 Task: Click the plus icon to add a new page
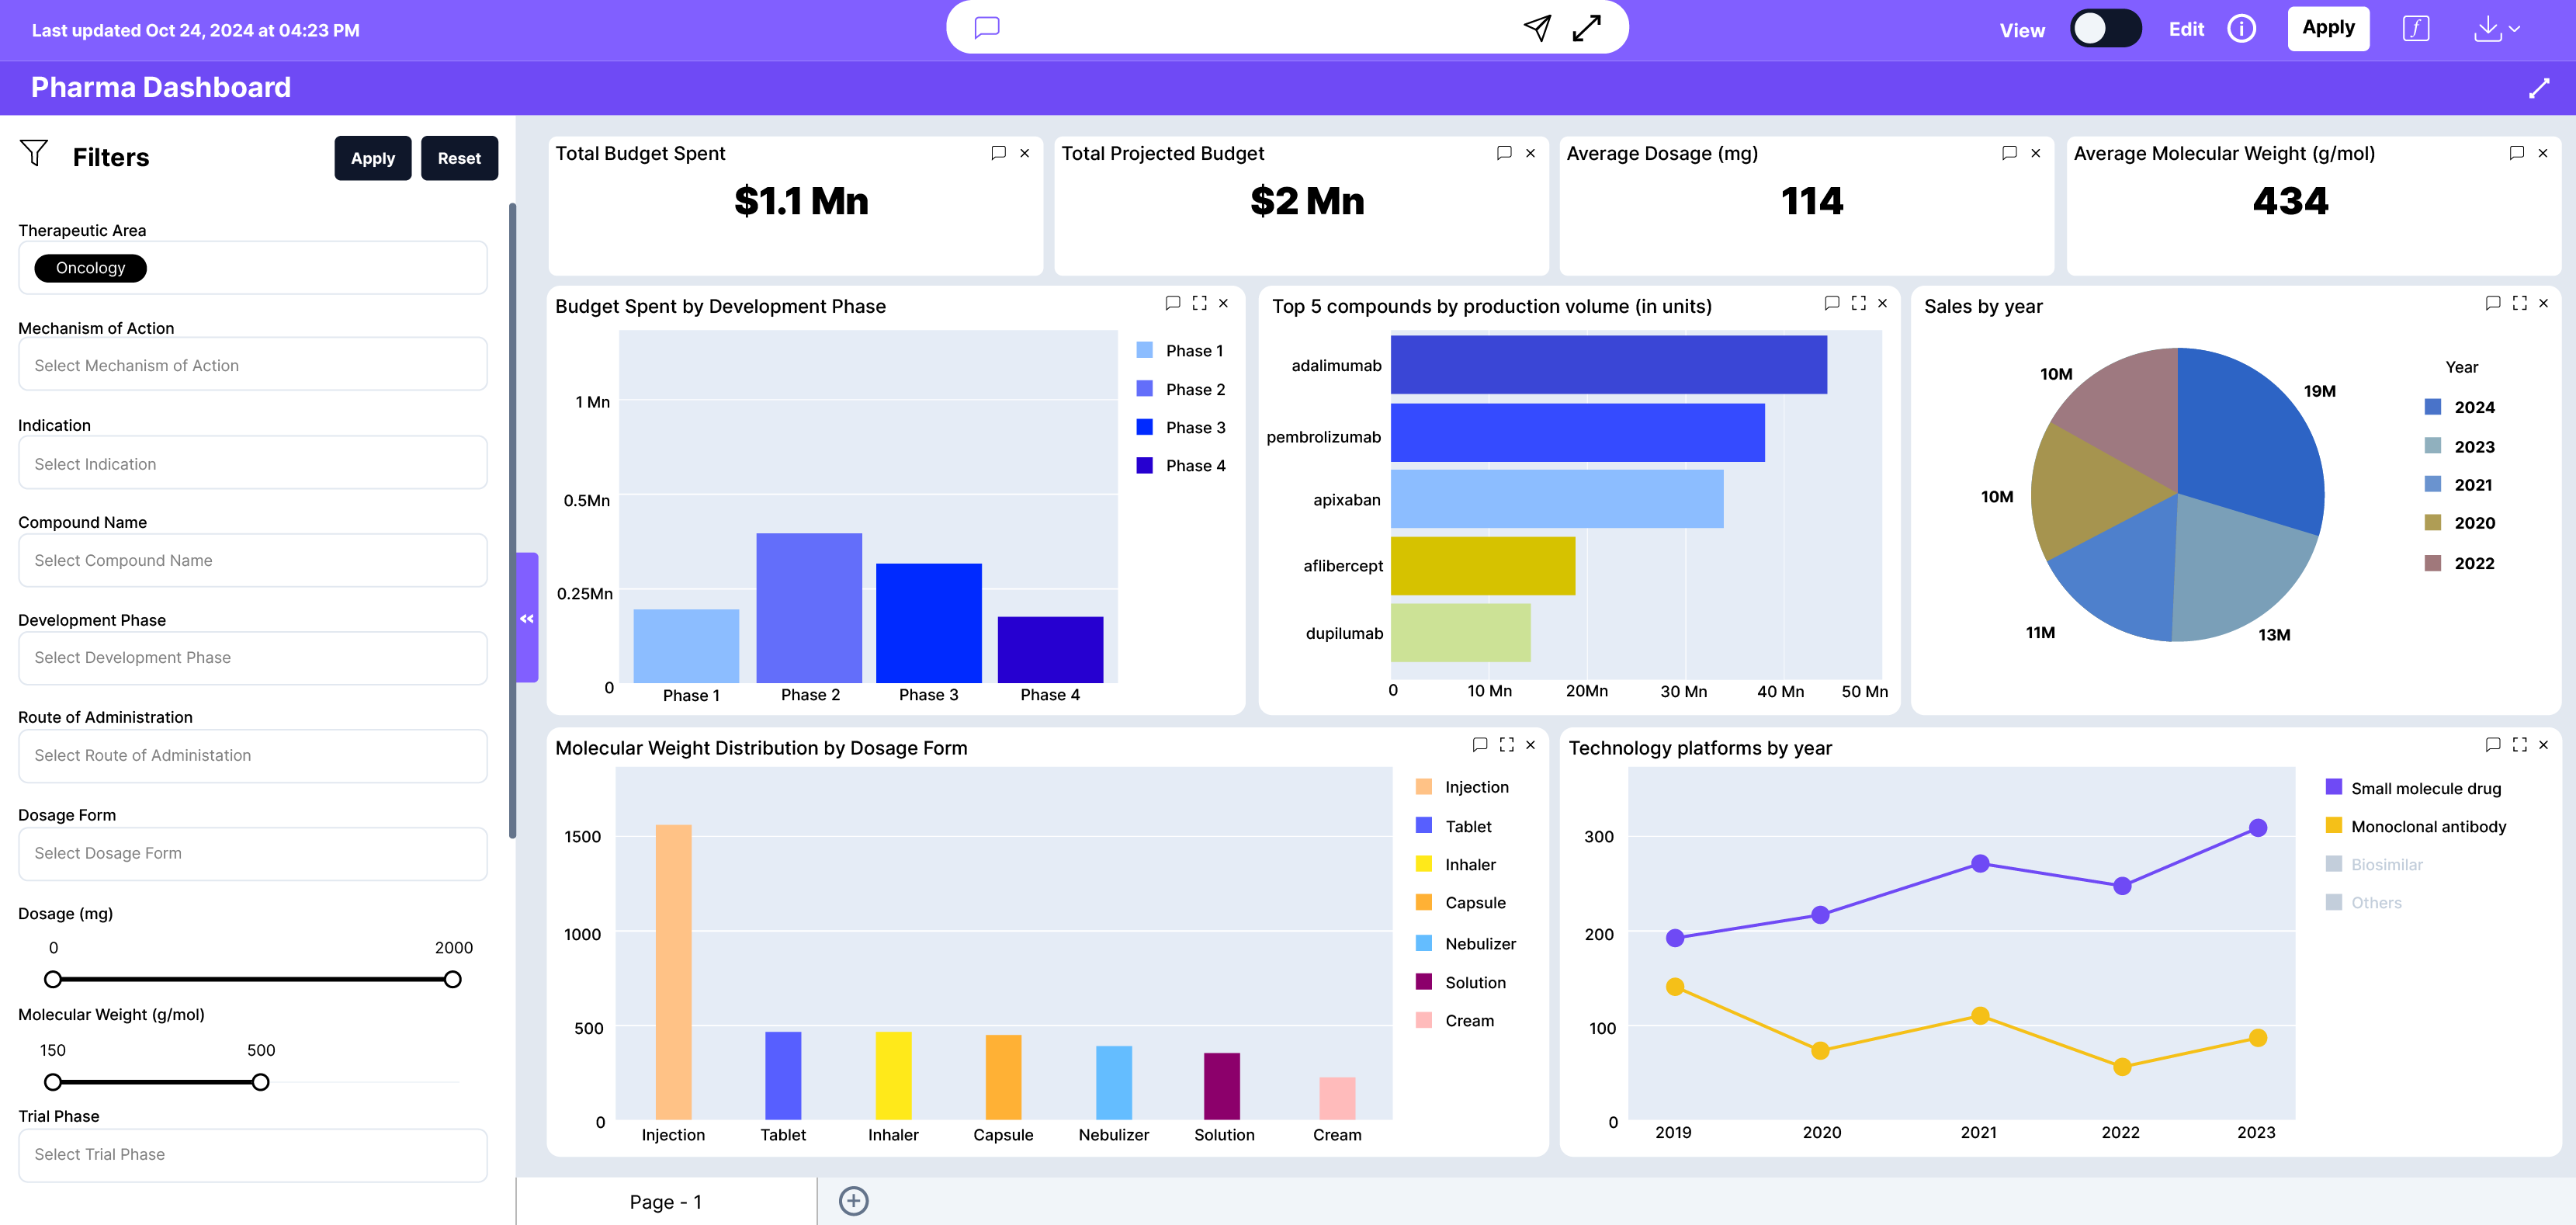[x=853, y=1200]
